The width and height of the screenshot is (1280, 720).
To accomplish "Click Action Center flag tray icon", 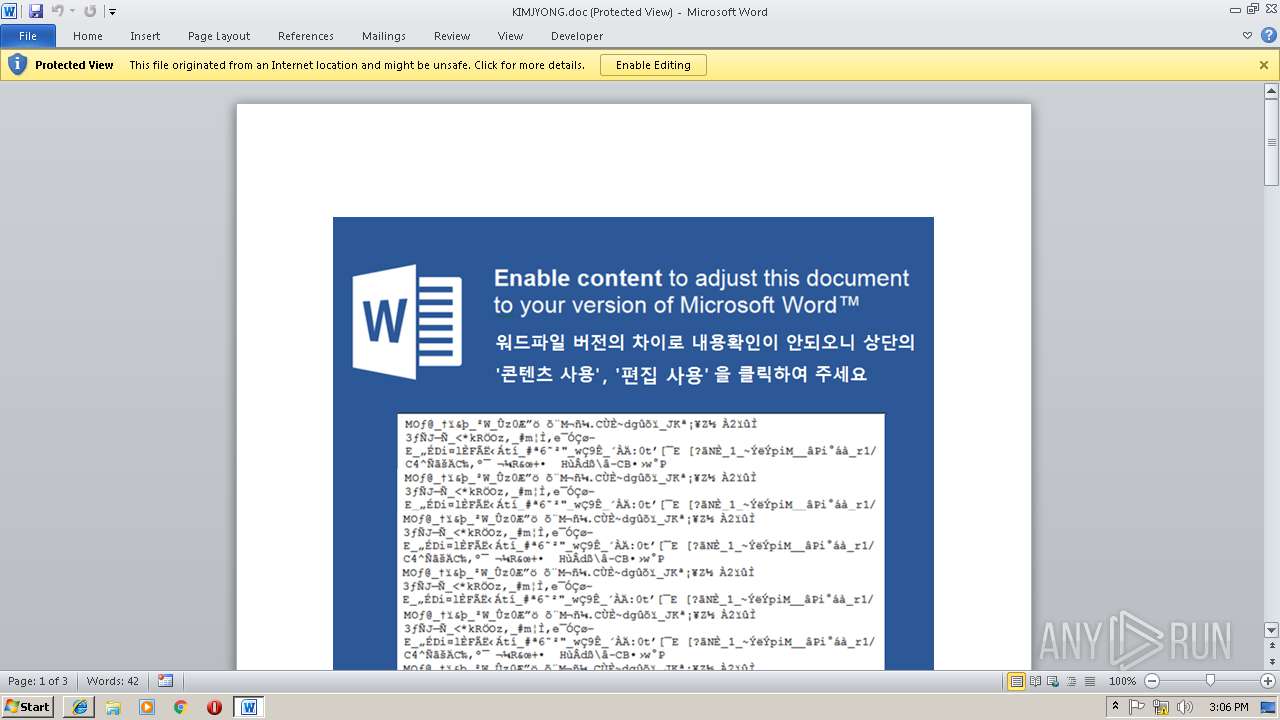I will pyautogui.click(x=1137, y=707).
